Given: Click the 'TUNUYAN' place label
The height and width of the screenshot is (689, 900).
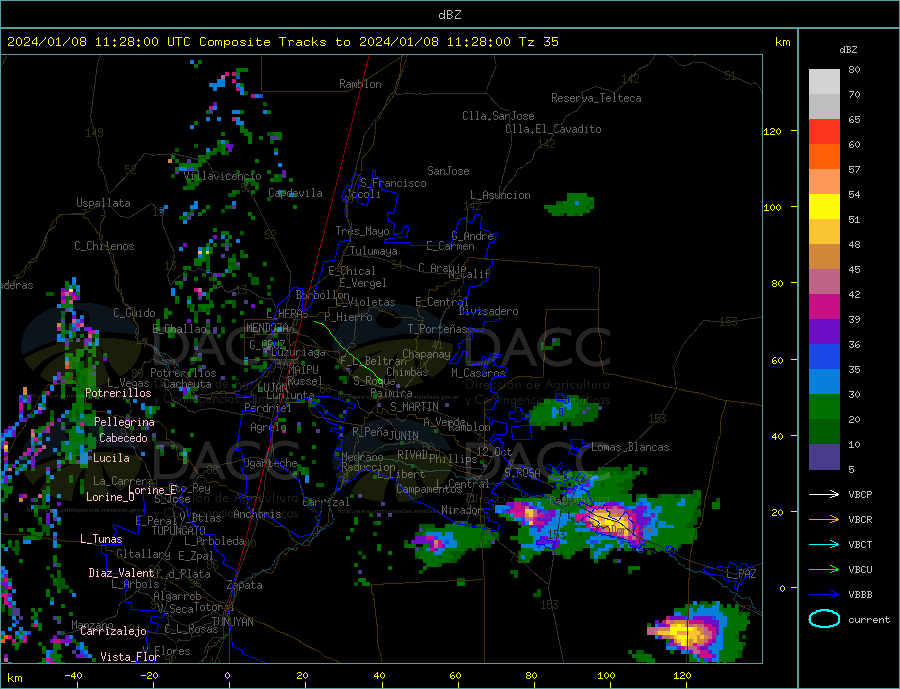Looking at the screenshot, I should [233, 622].
